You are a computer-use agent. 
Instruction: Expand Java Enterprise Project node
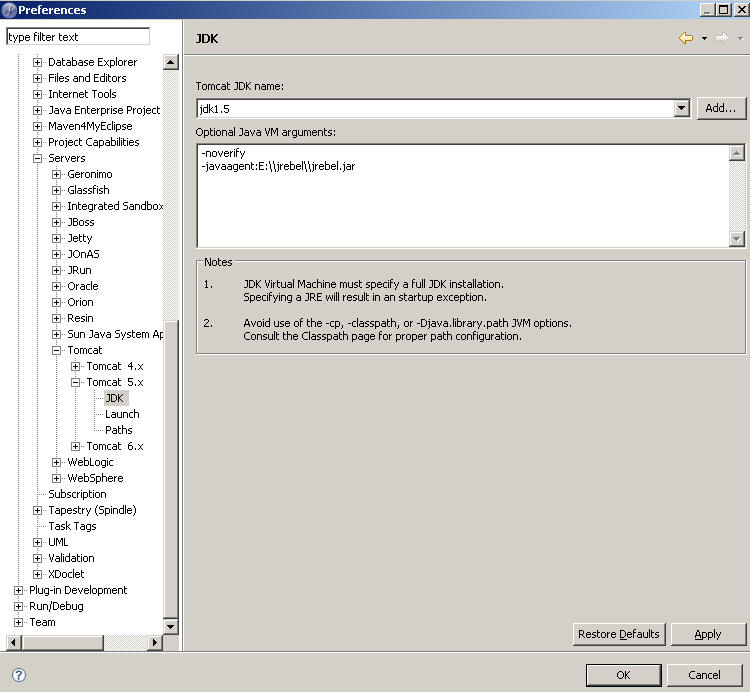(x=37, y=110)
